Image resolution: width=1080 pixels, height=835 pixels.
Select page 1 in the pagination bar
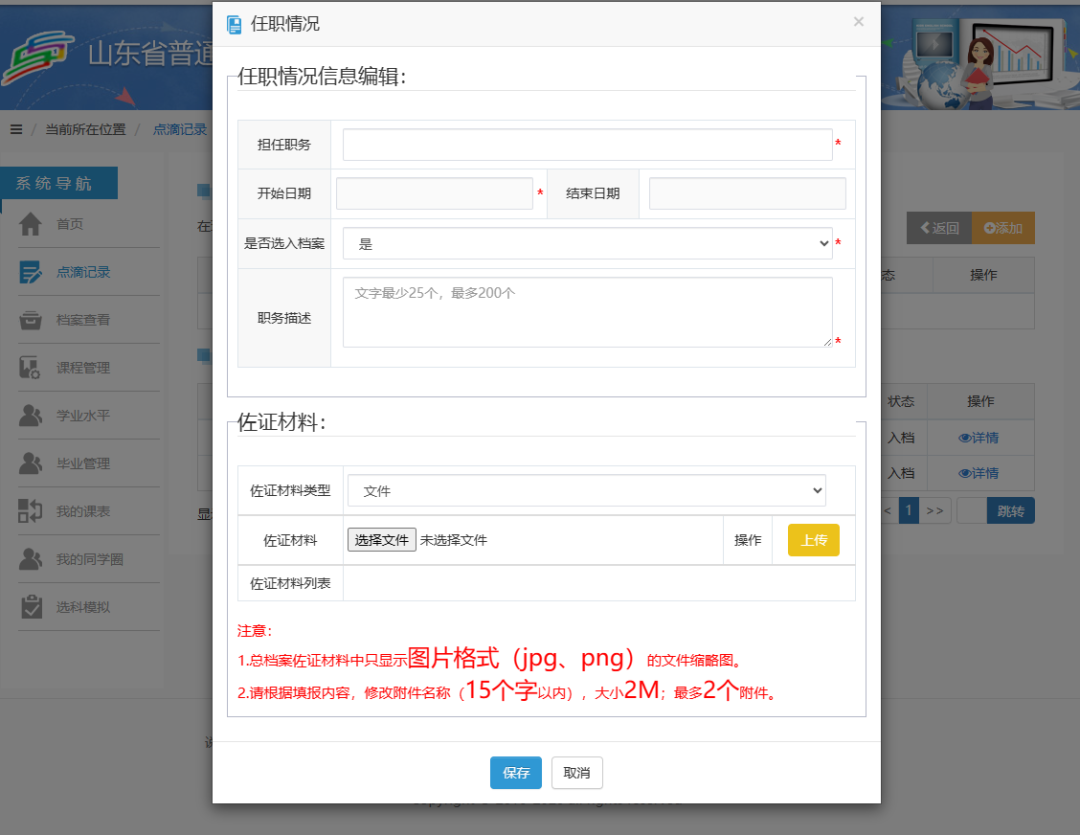tap(908, 510)
